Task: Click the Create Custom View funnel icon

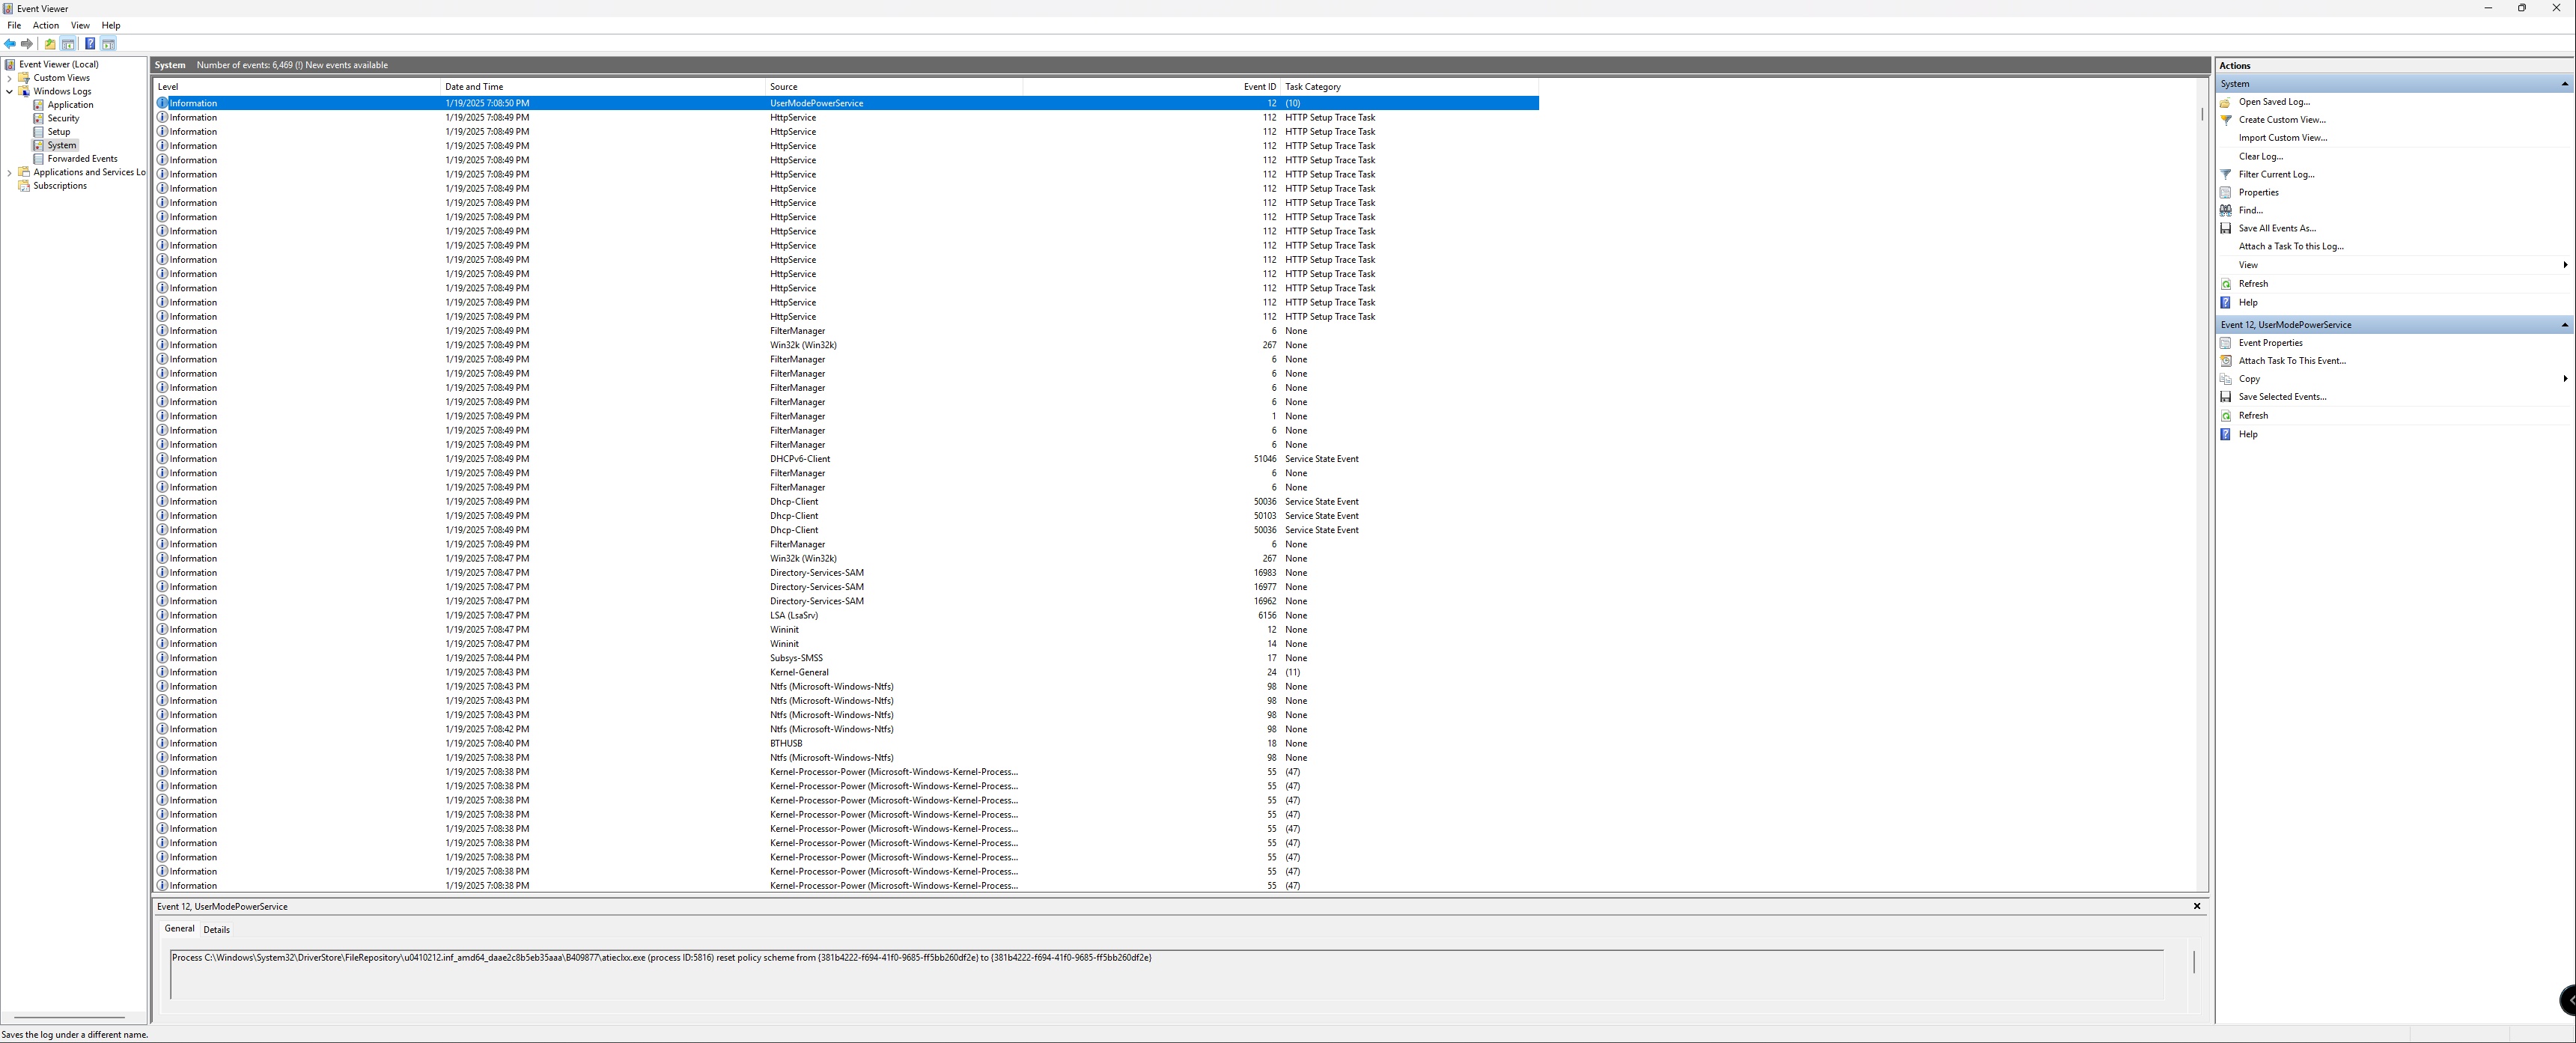Action: pos(2226,120)
